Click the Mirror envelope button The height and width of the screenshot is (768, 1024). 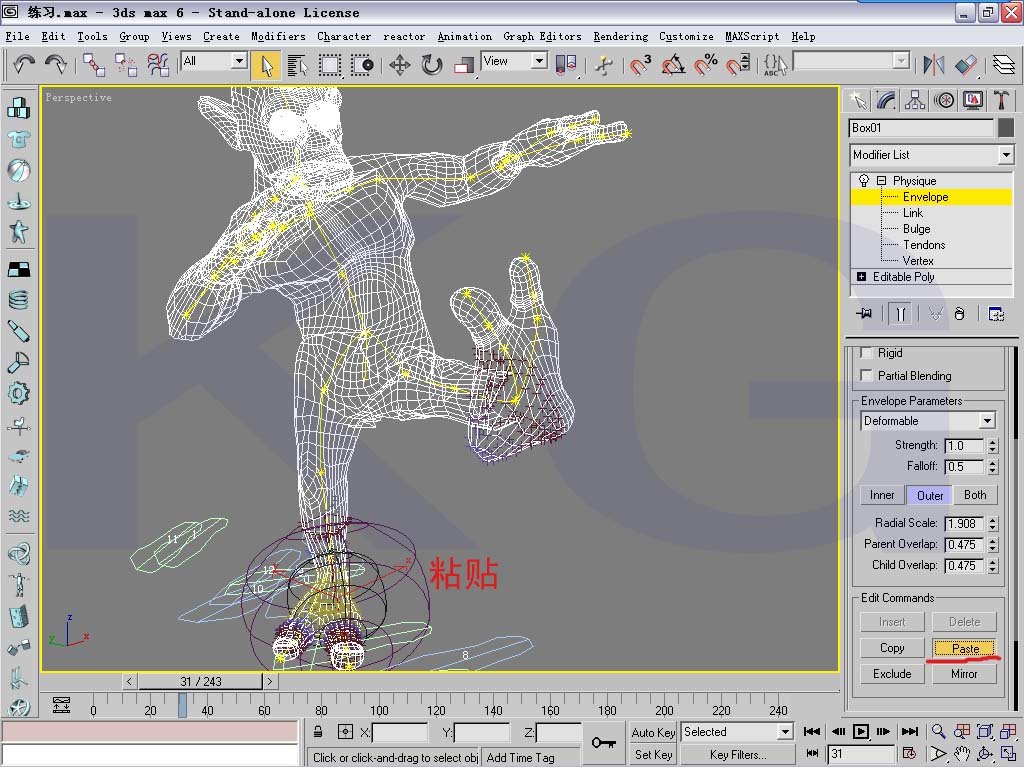point(965,674)
